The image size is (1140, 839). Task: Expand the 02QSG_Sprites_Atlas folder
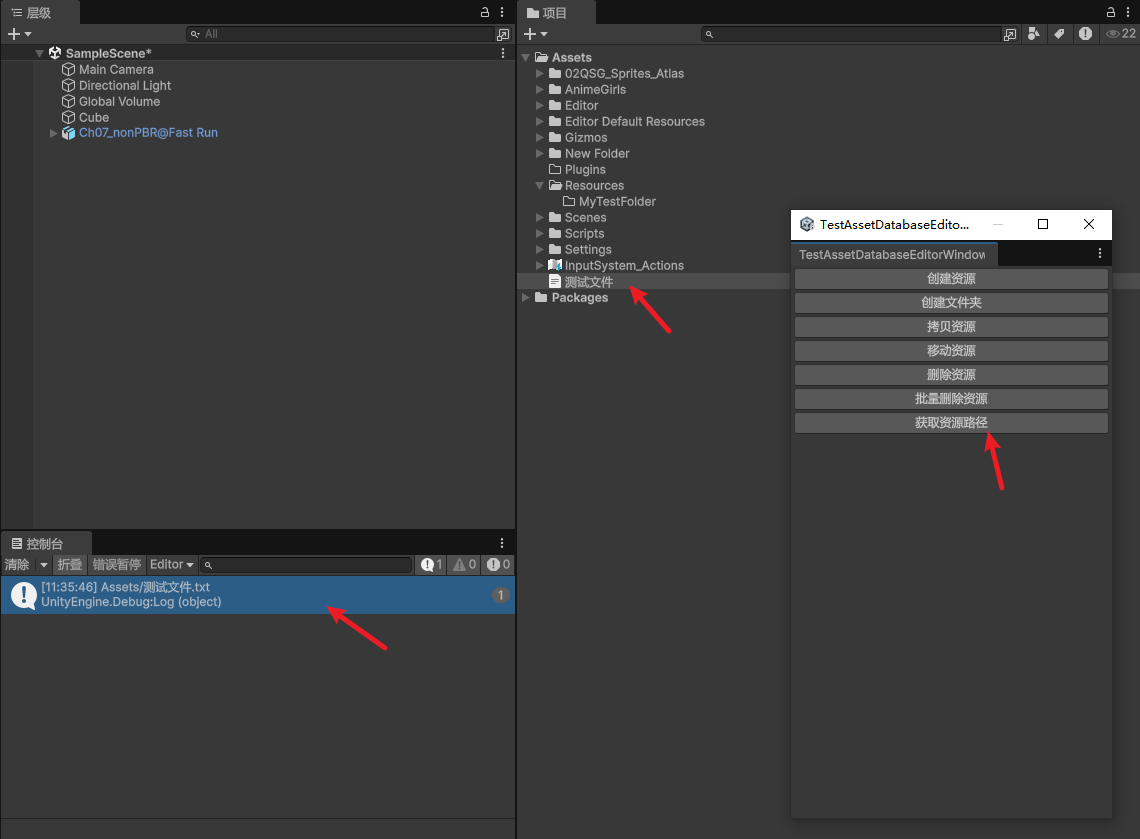pyautogui.click(x=539, y=73)
